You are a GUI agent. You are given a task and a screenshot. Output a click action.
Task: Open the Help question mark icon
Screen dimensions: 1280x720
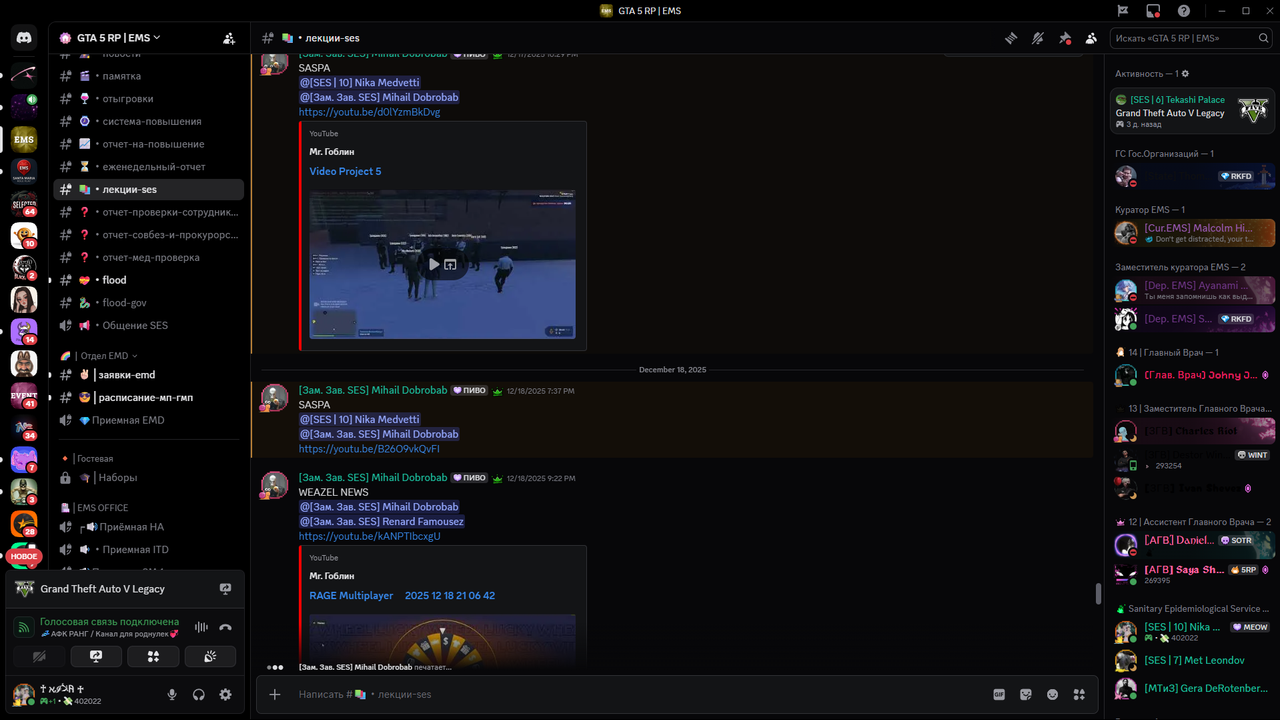coord(1184,10)
